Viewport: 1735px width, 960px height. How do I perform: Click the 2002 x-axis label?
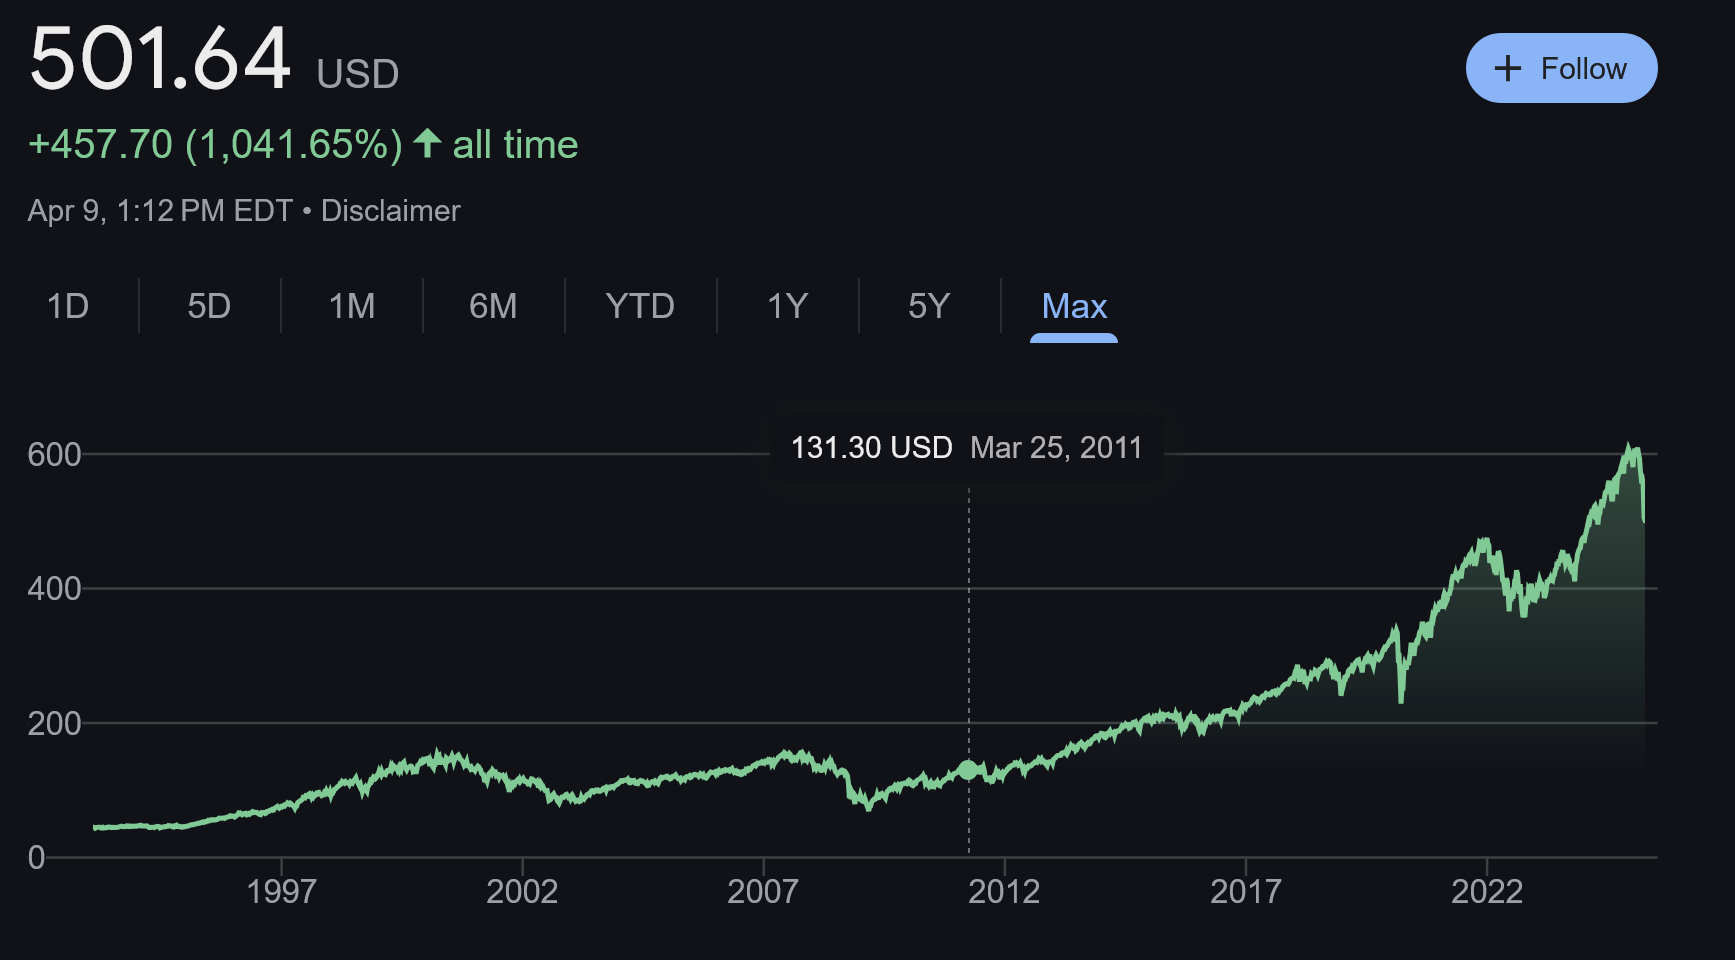[522, 891]
